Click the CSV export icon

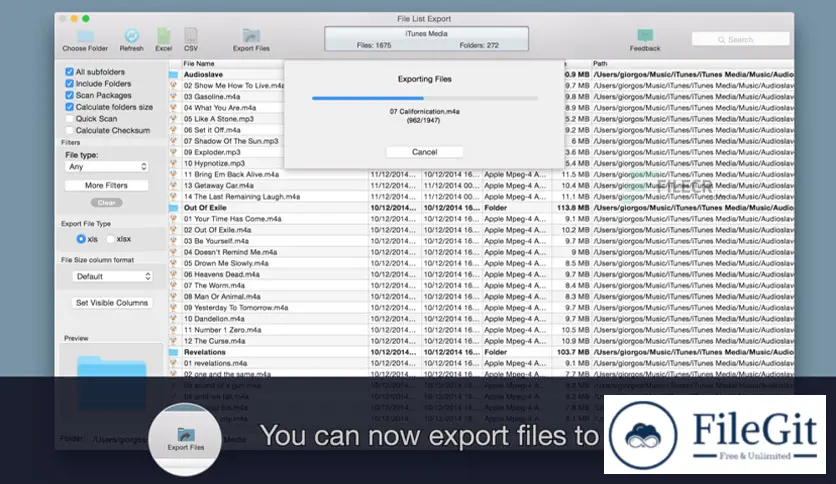tap(190, 36)
